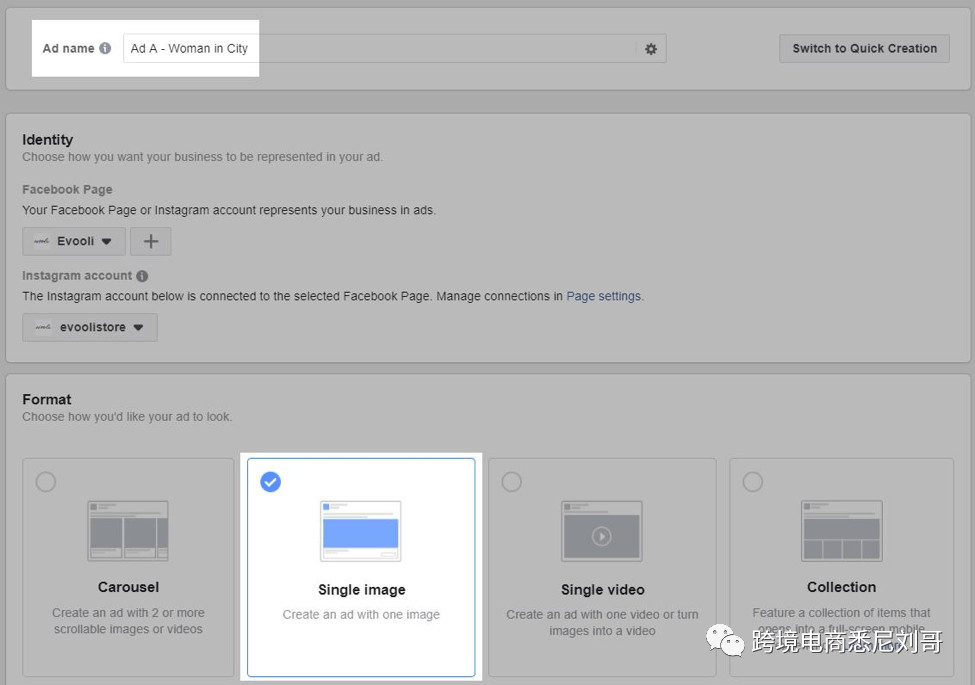
Task: Click Switch to Quick Creation button
Action: tap(864, 48)
